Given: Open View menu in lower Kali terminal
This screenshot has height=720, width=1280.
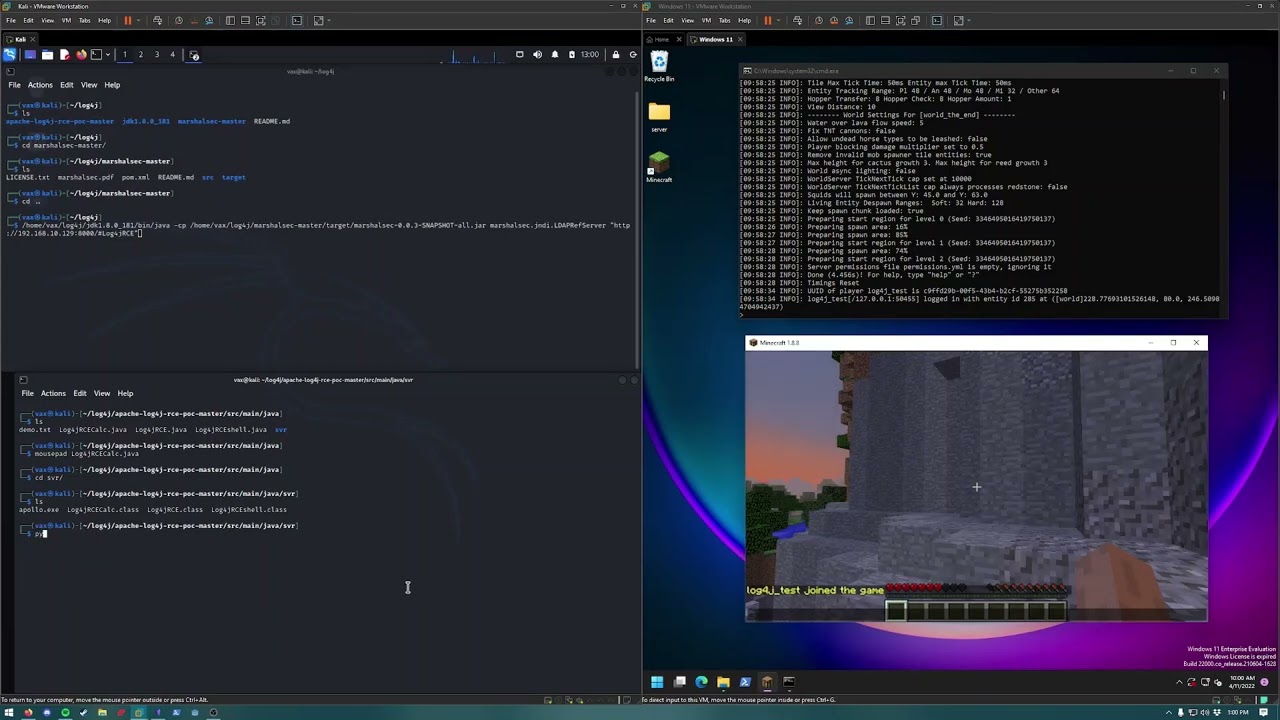Looking at the screenshot, I should click(102, 393).
